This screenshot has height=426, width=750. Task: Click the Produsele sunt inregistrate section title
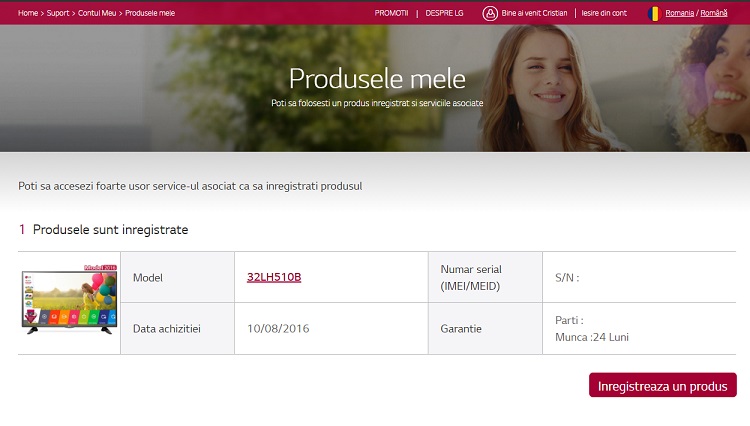tap(110, 230)
